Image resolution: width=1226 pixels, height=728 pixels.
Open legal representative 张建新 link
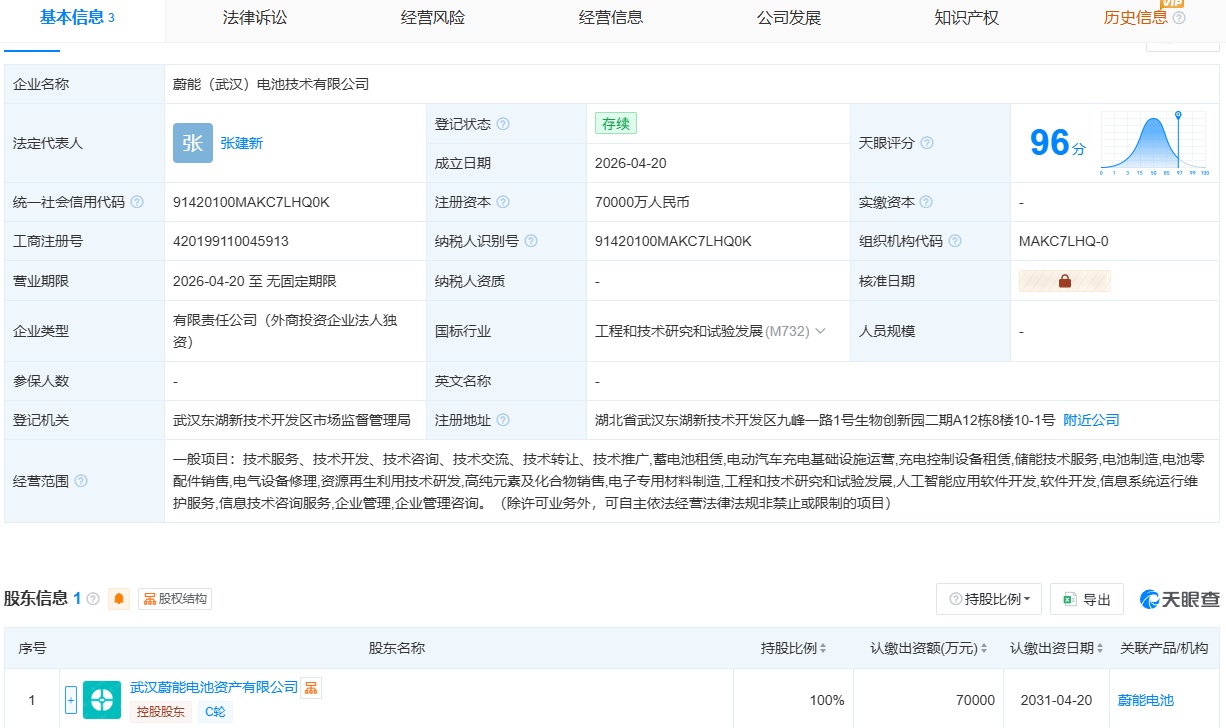point(242,143)
